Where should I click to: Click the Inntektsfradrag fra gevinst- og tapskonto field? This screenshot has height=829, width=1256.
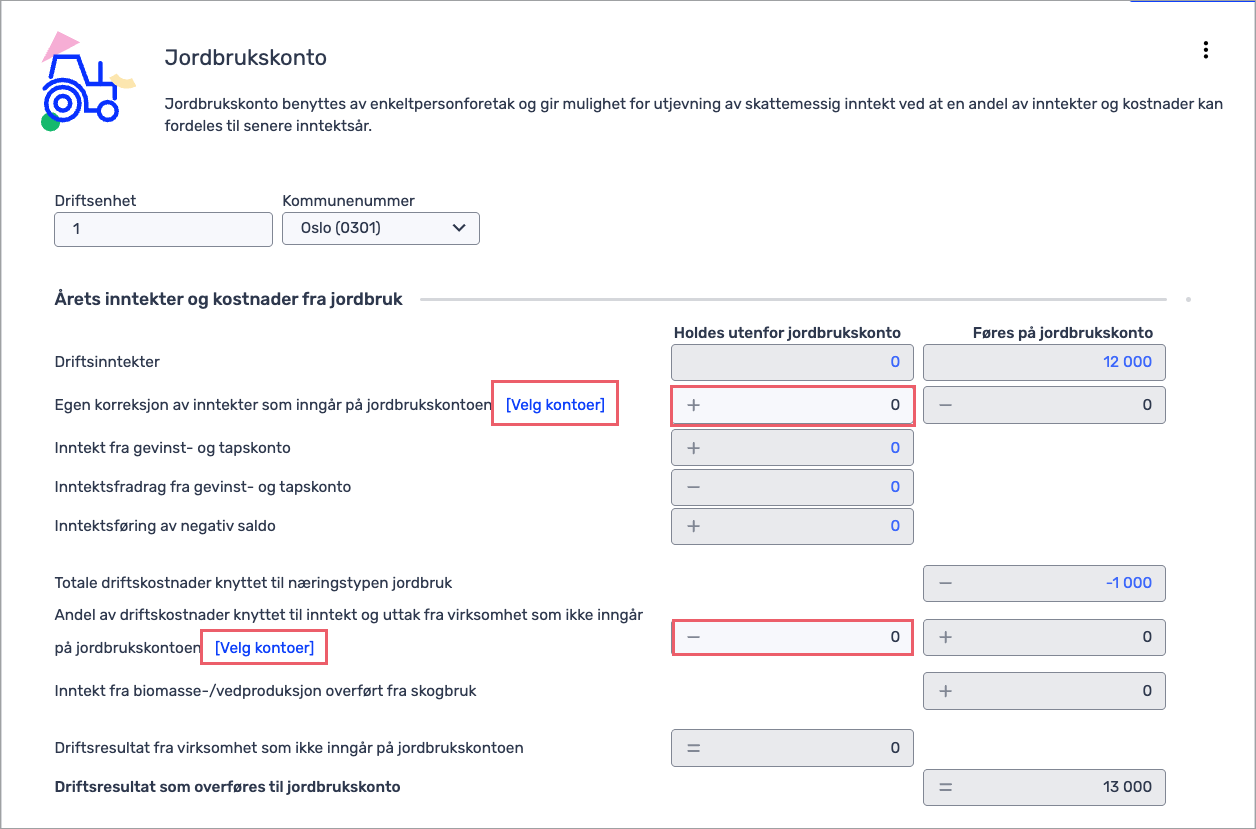tap(792, 487)
